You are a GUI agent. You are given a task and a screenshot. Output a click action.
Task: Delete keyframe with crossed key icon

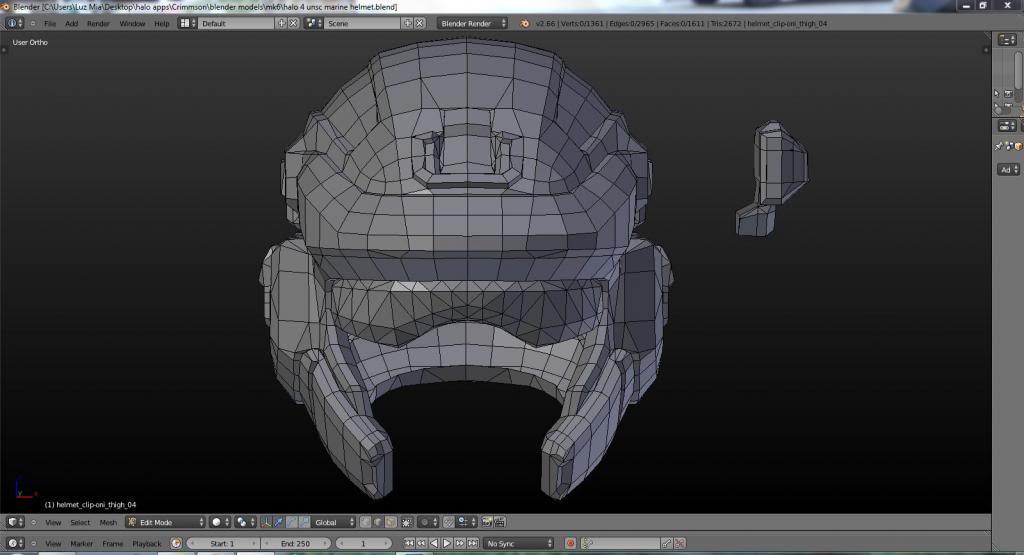(x=680, y=543)
